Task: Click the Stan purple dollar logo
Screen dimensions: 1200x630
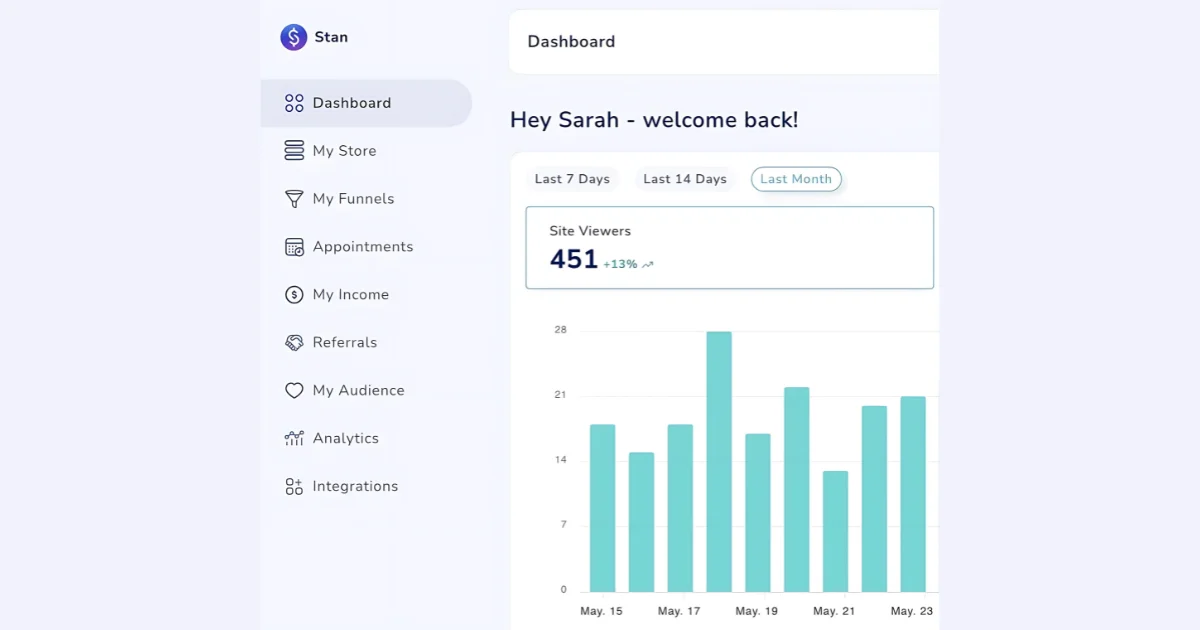Action: (x=293, y=38)
